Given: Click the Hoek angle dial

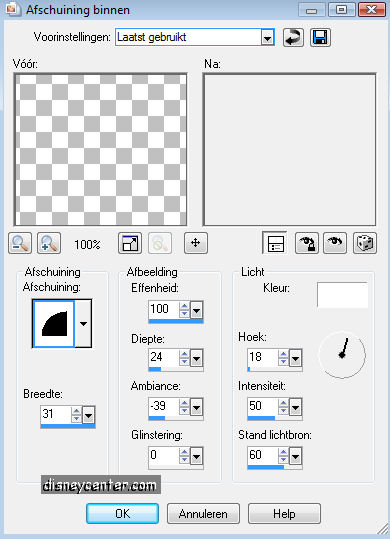Looking at the screenshot, I should point(342,355).
